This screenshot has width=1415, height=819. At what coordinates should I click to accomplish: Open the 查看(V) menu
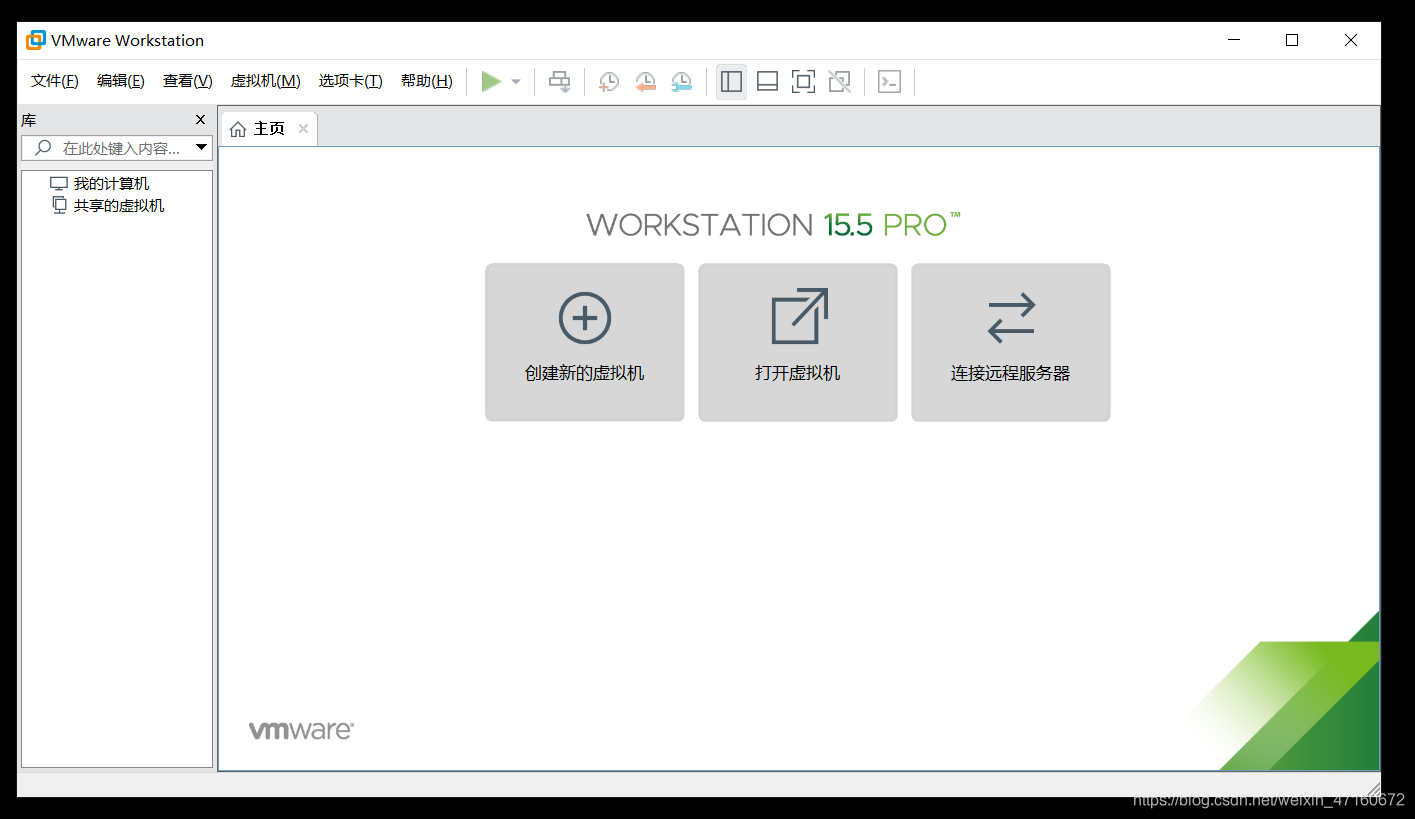(x=188, y=81)
